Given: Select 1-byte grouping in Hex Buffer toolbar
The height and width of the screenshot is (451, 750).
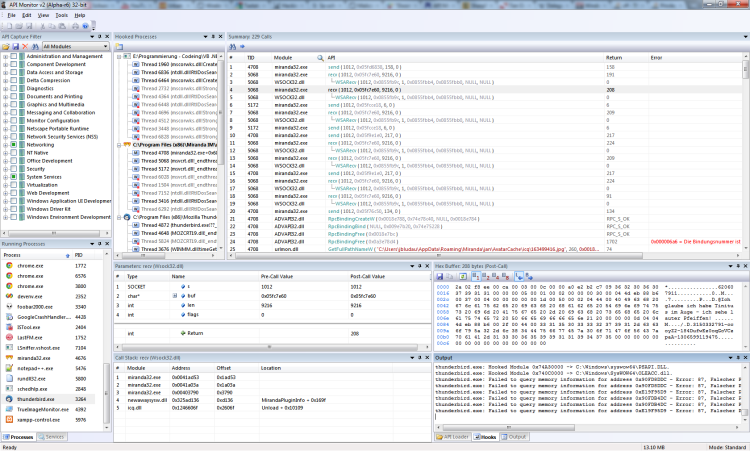Looking at the screenshot, I should (476, 276).
